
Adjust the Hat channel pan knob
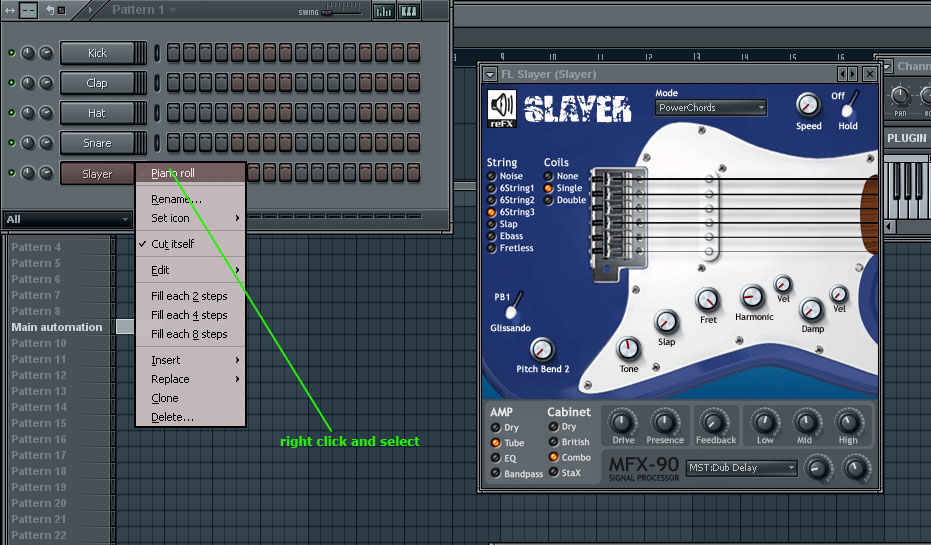pyautogui.click(x=28, y=113)
